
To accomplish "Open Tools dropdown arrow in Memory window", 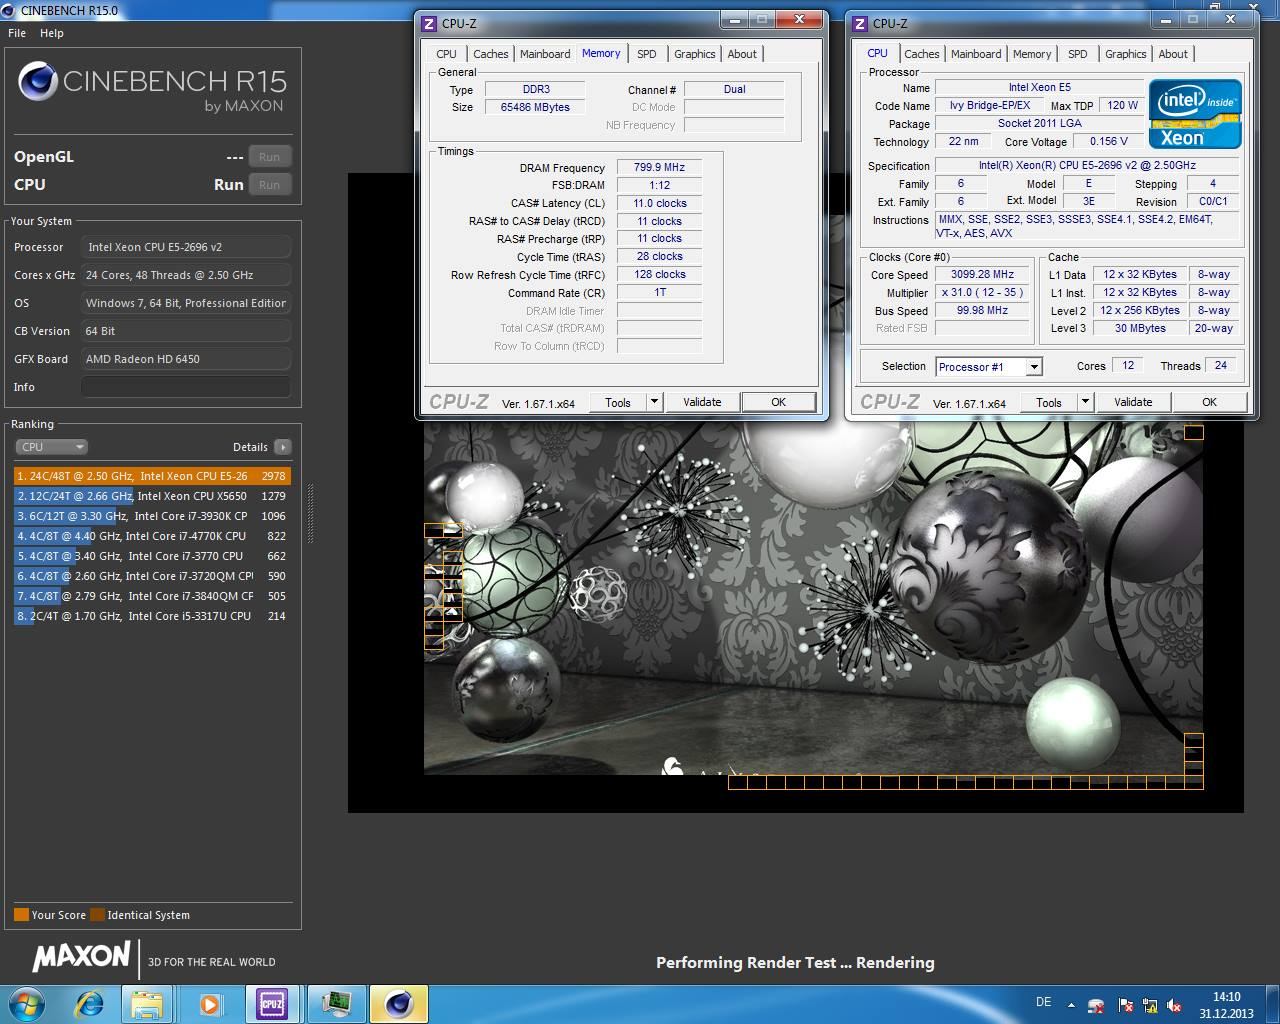I will pyautogui.click(x=654, y=402).
